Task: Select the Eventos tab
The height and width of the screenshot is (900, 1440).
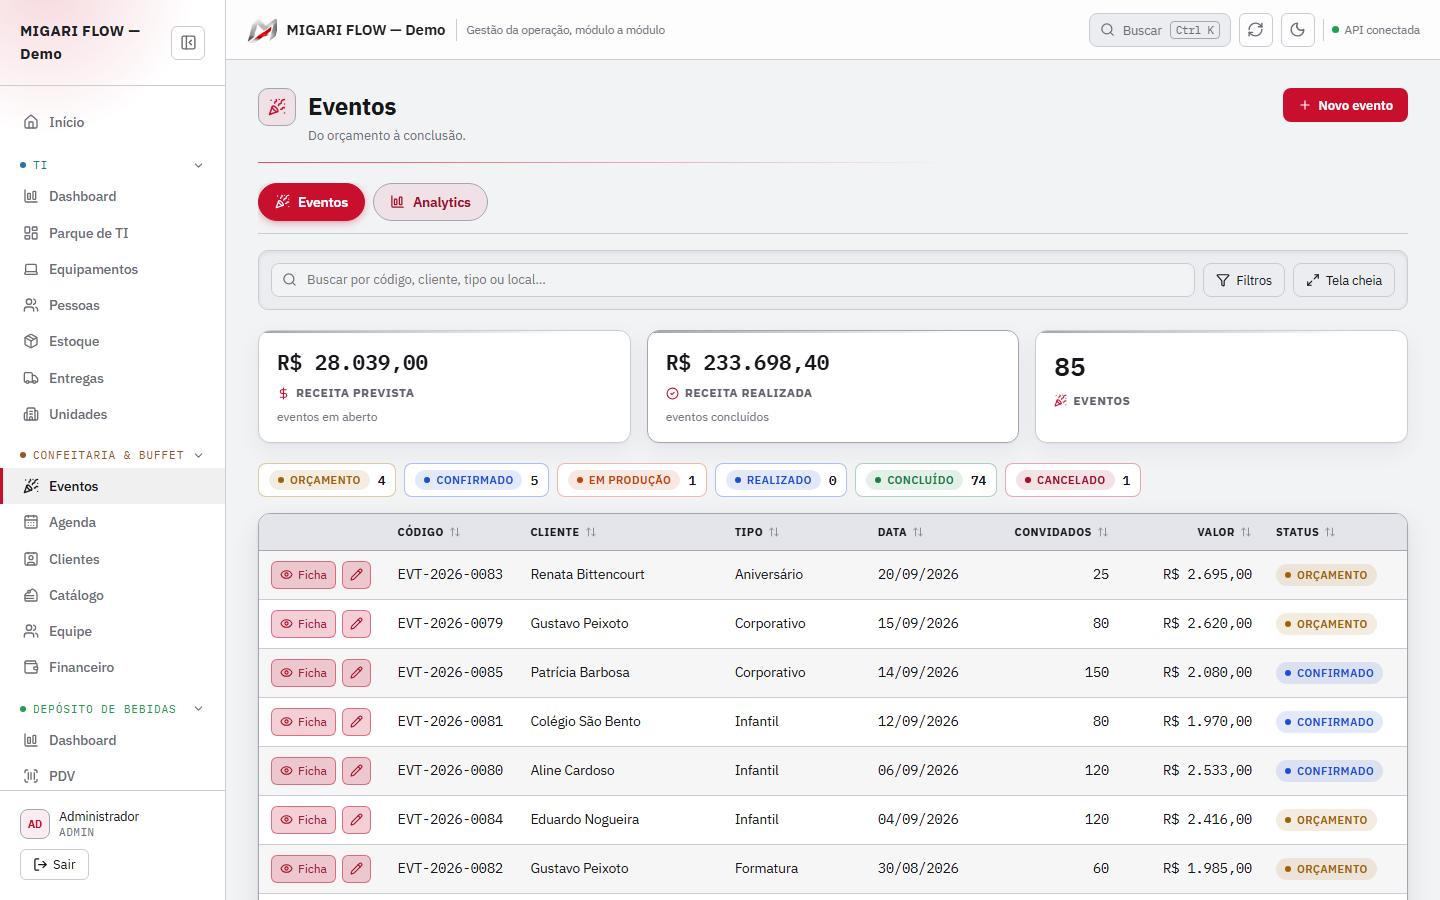Action: pyautogui.click(x=311, y=202)
